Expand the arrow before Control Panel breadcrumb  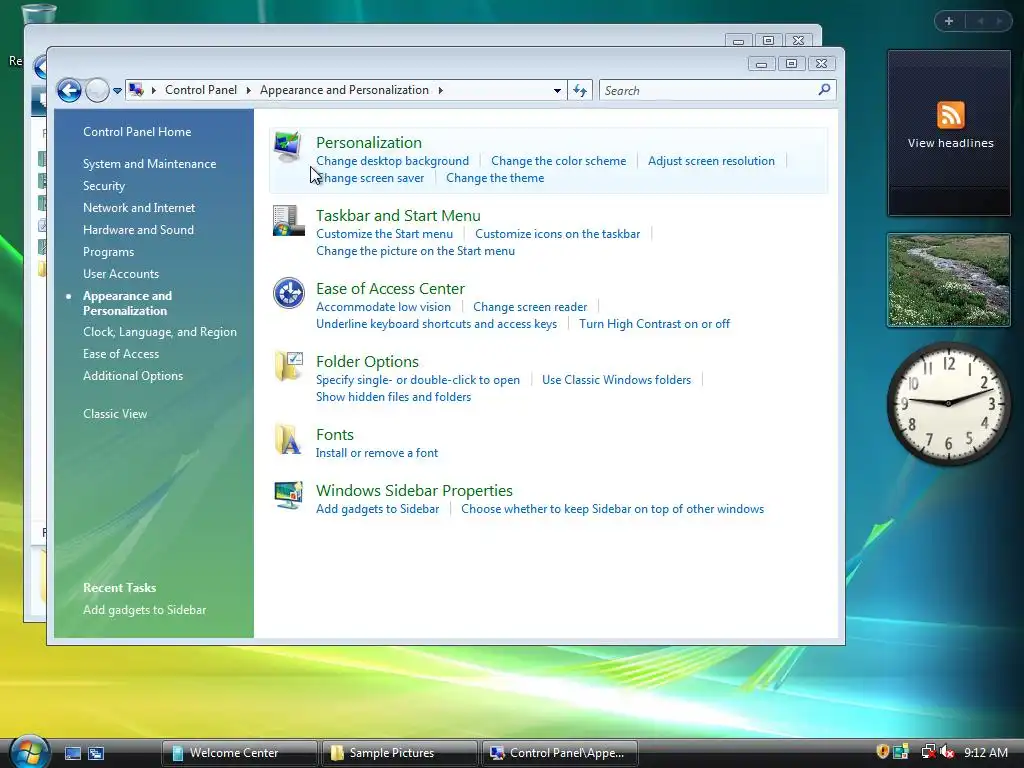click(154, 90)
